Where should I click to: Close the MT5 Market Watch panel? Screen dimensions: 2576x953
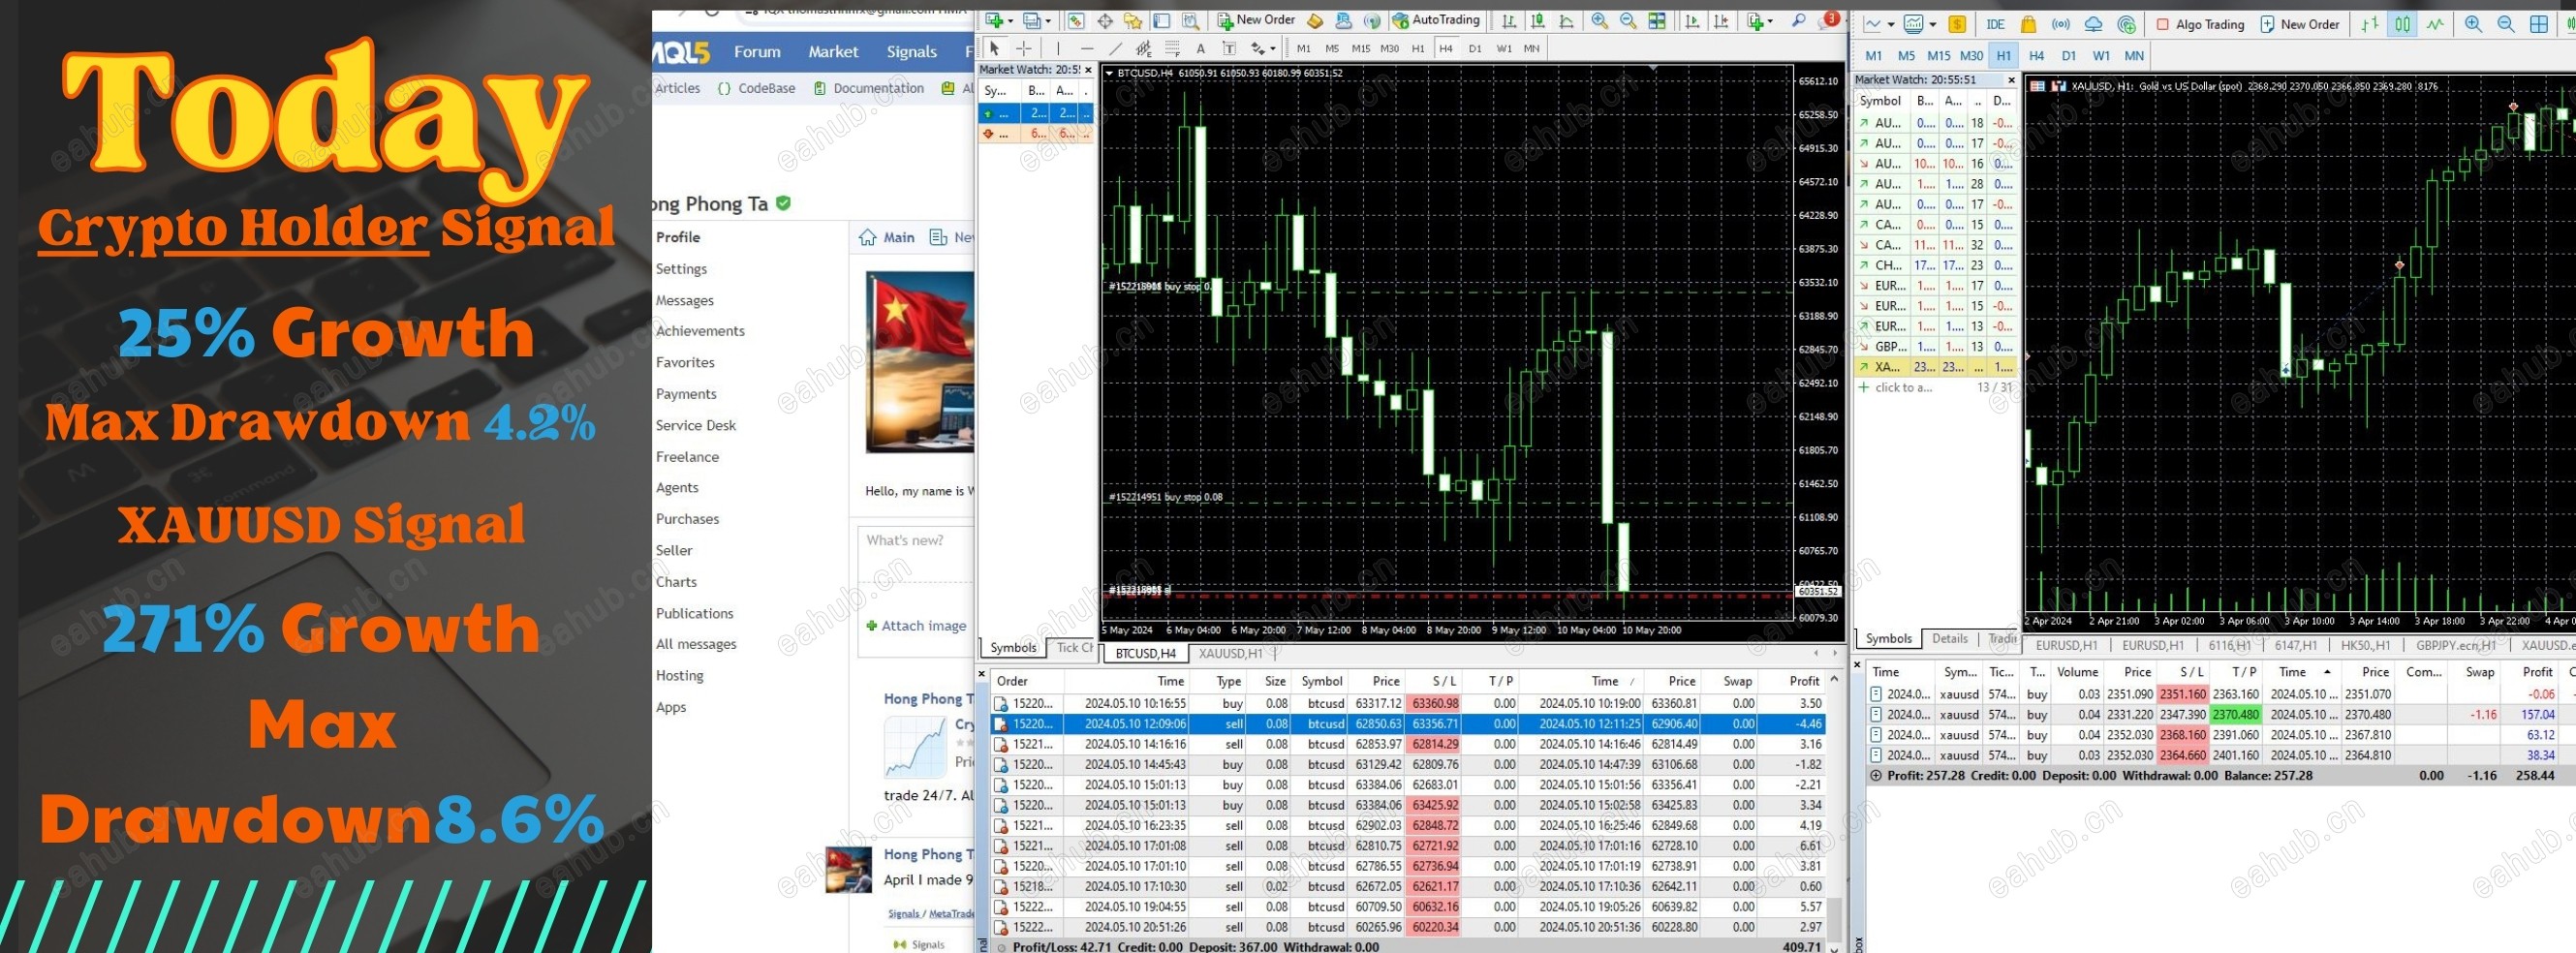(x=2011, y=80)
